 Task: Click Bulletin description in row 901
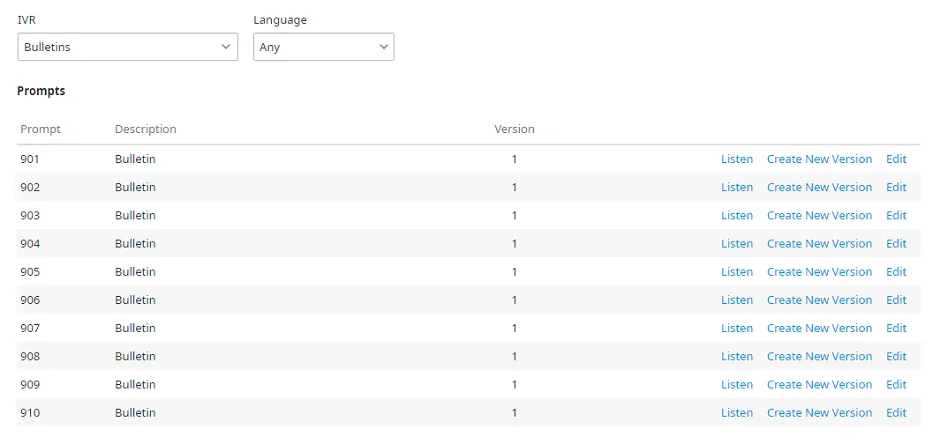[x=135, y=159]
